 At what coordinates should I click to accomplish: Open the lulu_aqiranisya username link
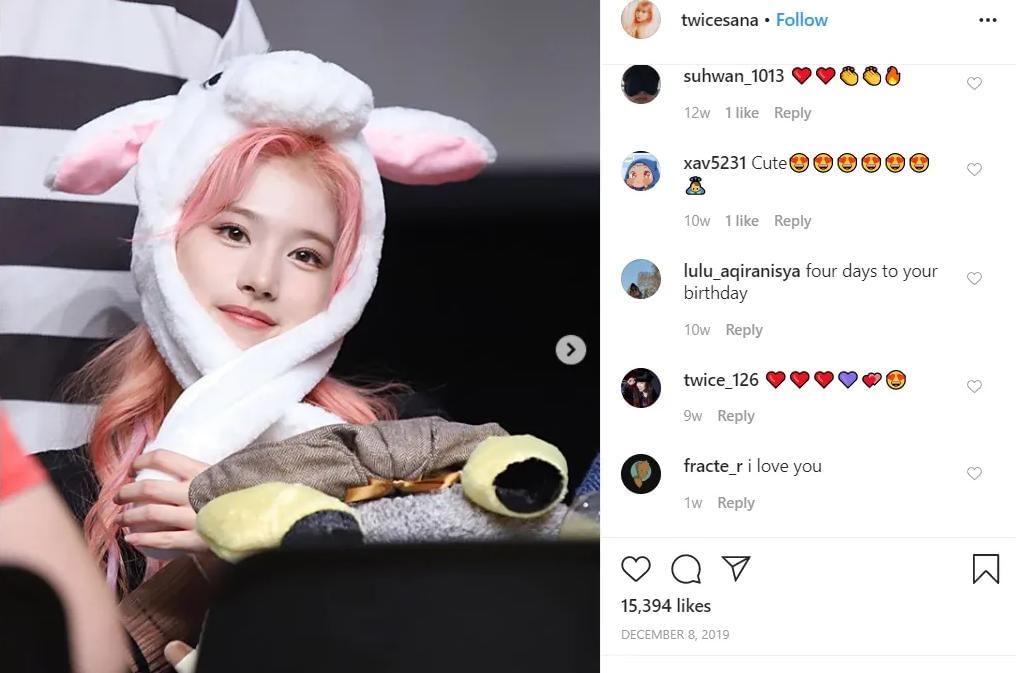(x=741, y=271)
